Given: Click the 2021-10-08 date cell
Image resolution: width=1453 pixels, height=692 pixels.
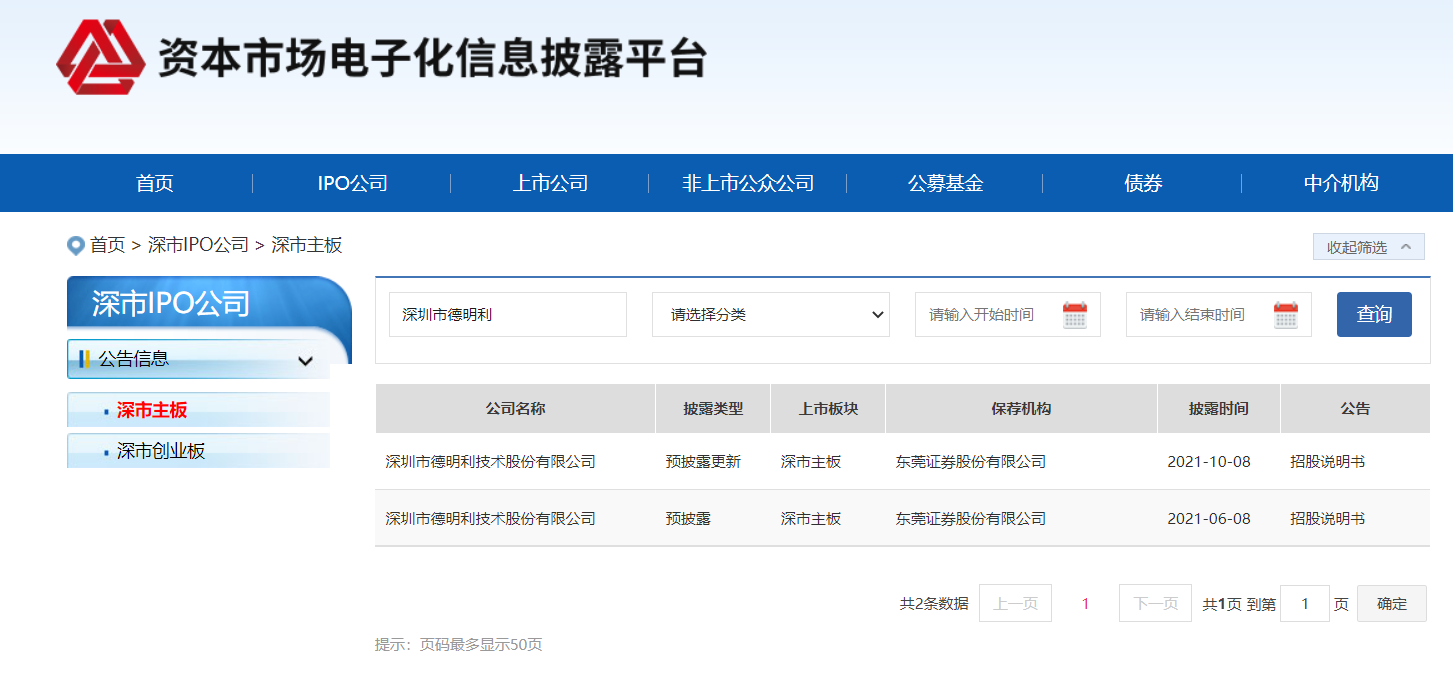Looking at the screenshot, I should pos(1209,462).
